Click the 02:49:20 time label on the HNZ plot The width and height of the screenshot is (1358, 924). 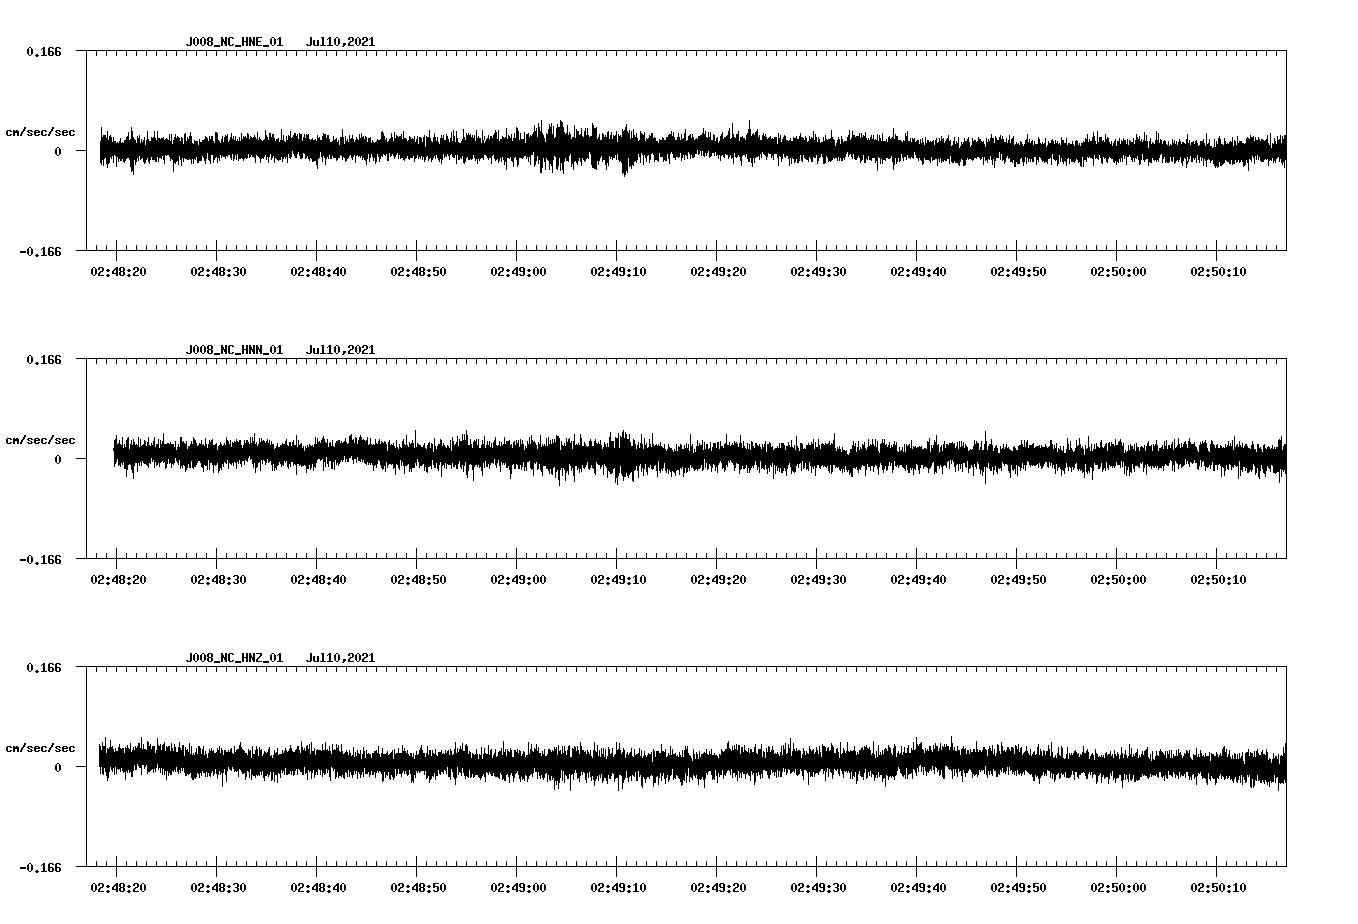pyautogui.click(x=718, y=887)
